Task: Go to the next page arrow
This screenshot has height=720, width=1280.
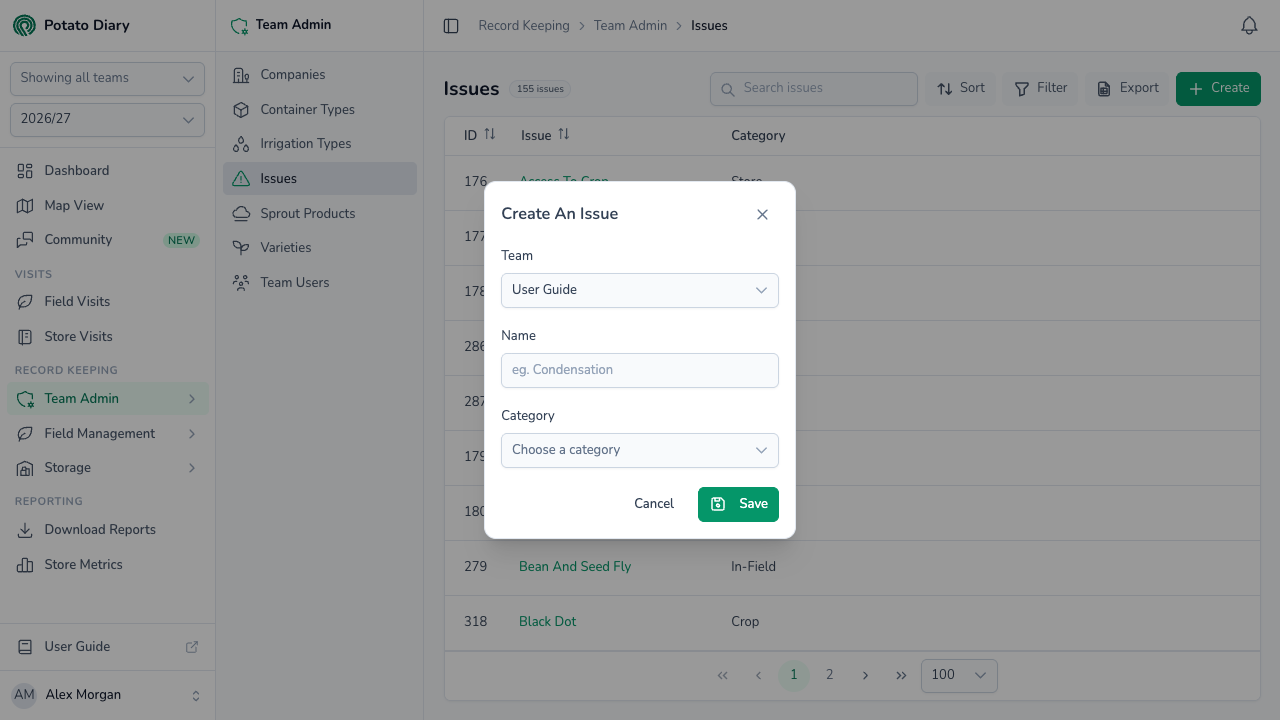Action: click(x=865, y=675)
